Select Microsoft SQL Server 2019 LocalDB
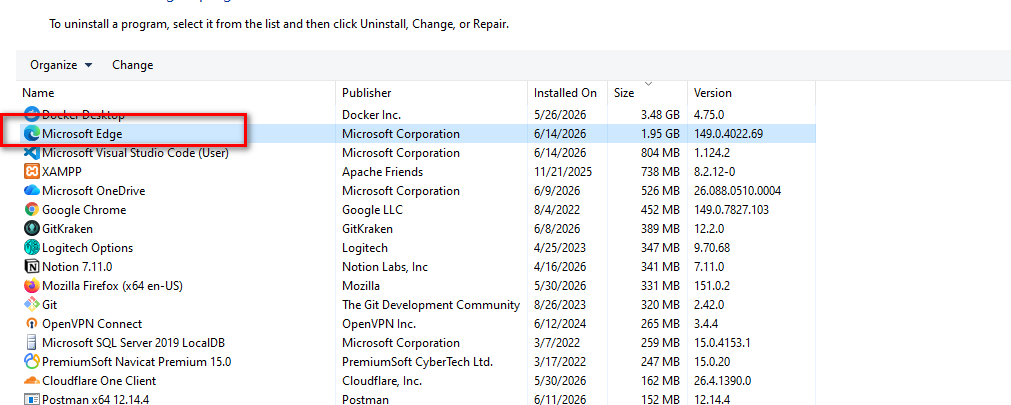 click(133, 342)
